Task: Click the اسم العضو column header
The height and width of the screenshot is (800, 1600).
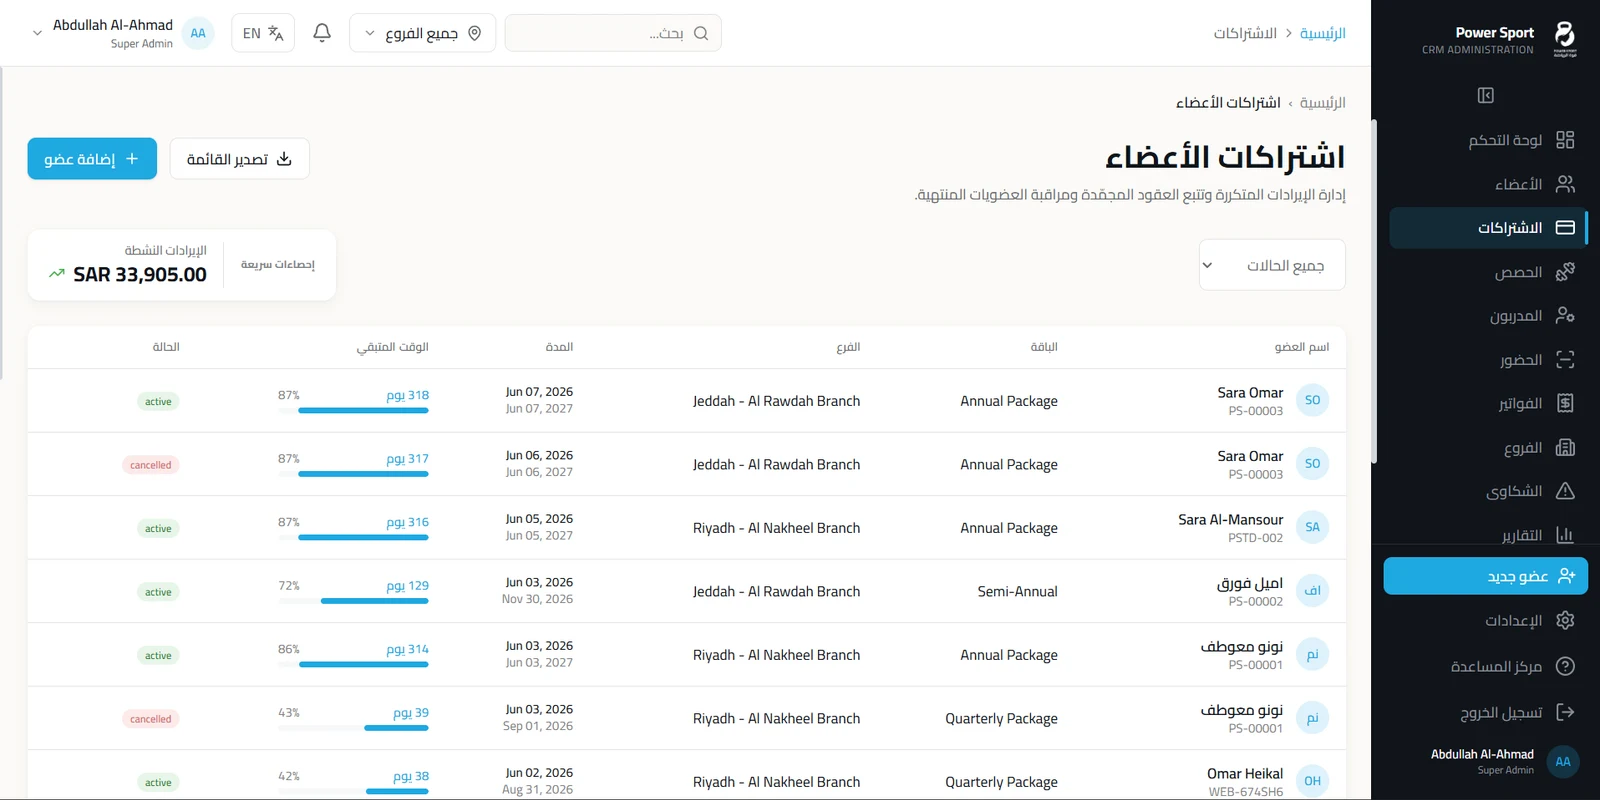Action: tap(1302, 347)
